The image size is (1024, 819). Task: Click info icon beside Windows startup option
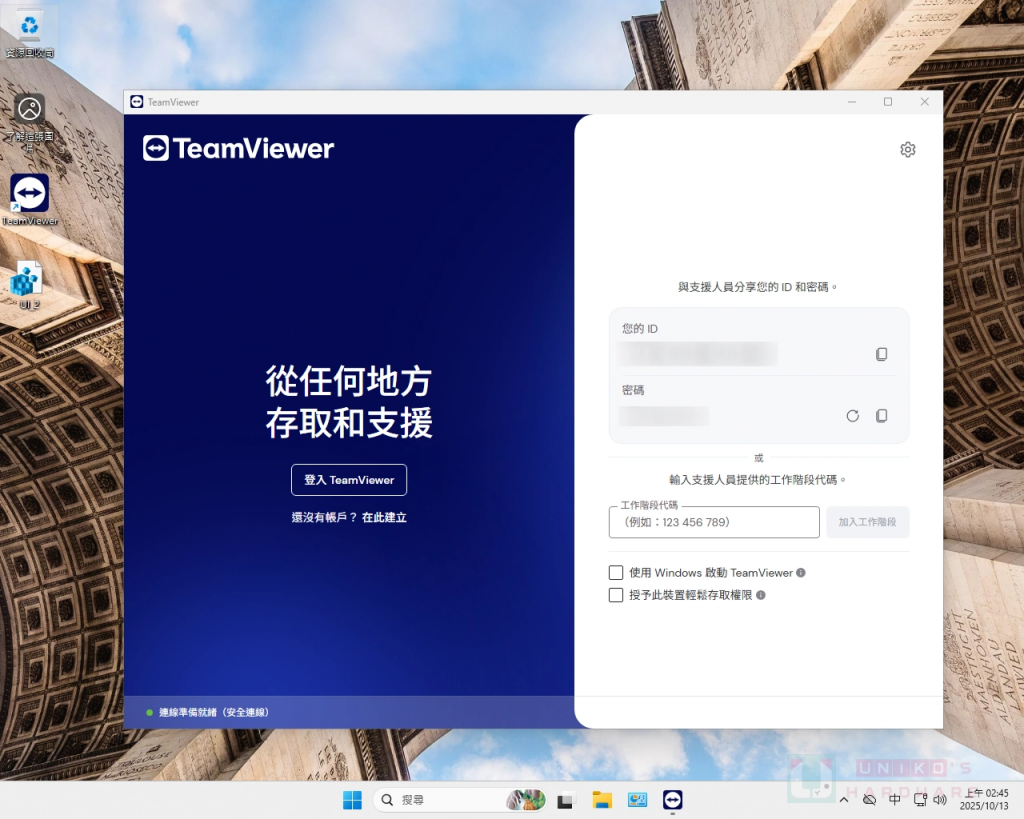pyautogui.click(x=801, y=573)
